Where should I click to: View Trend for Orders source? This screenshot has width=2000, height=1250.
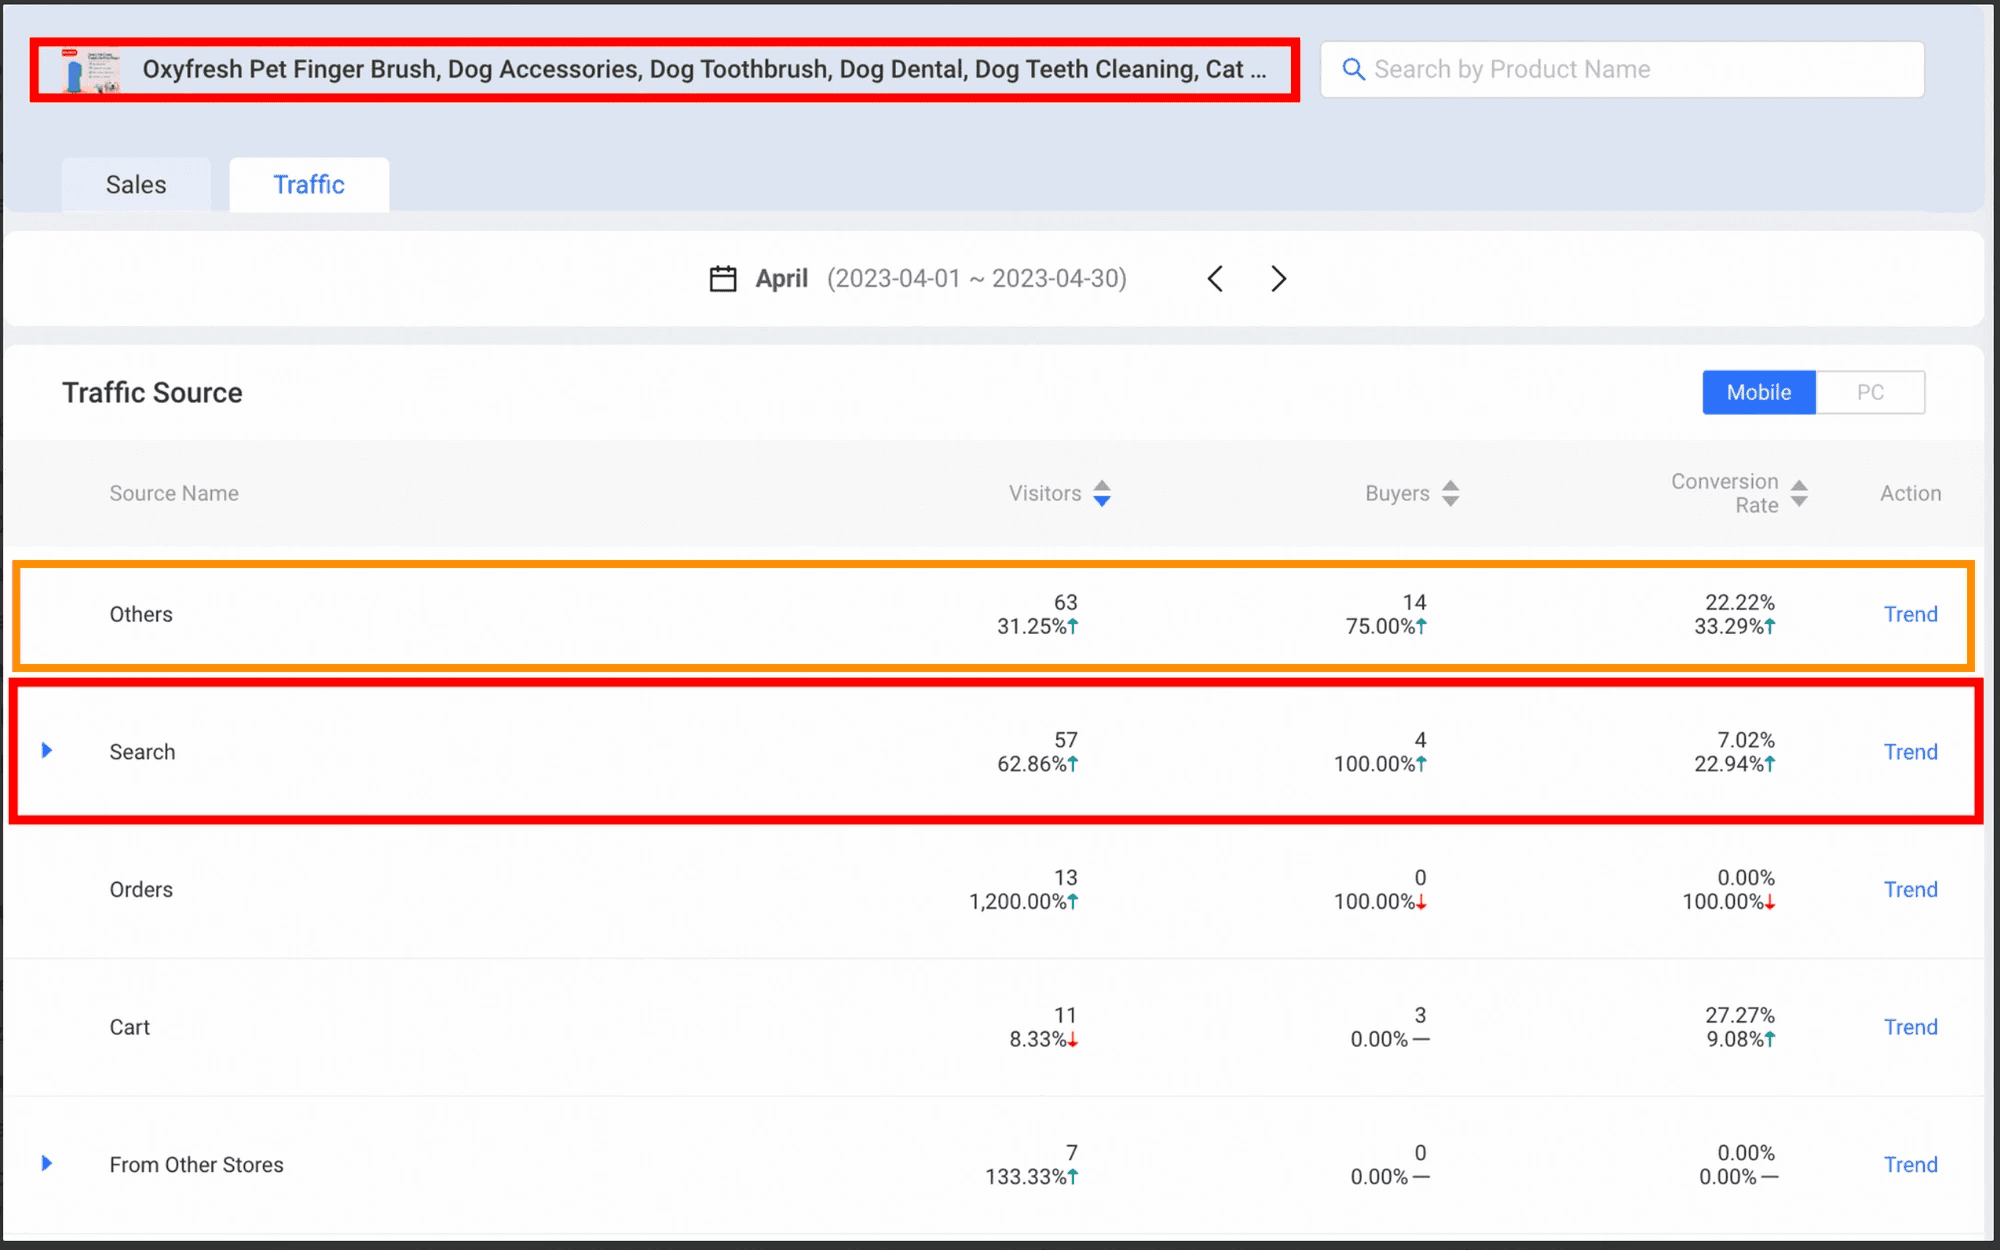(x=1910, y=890)
